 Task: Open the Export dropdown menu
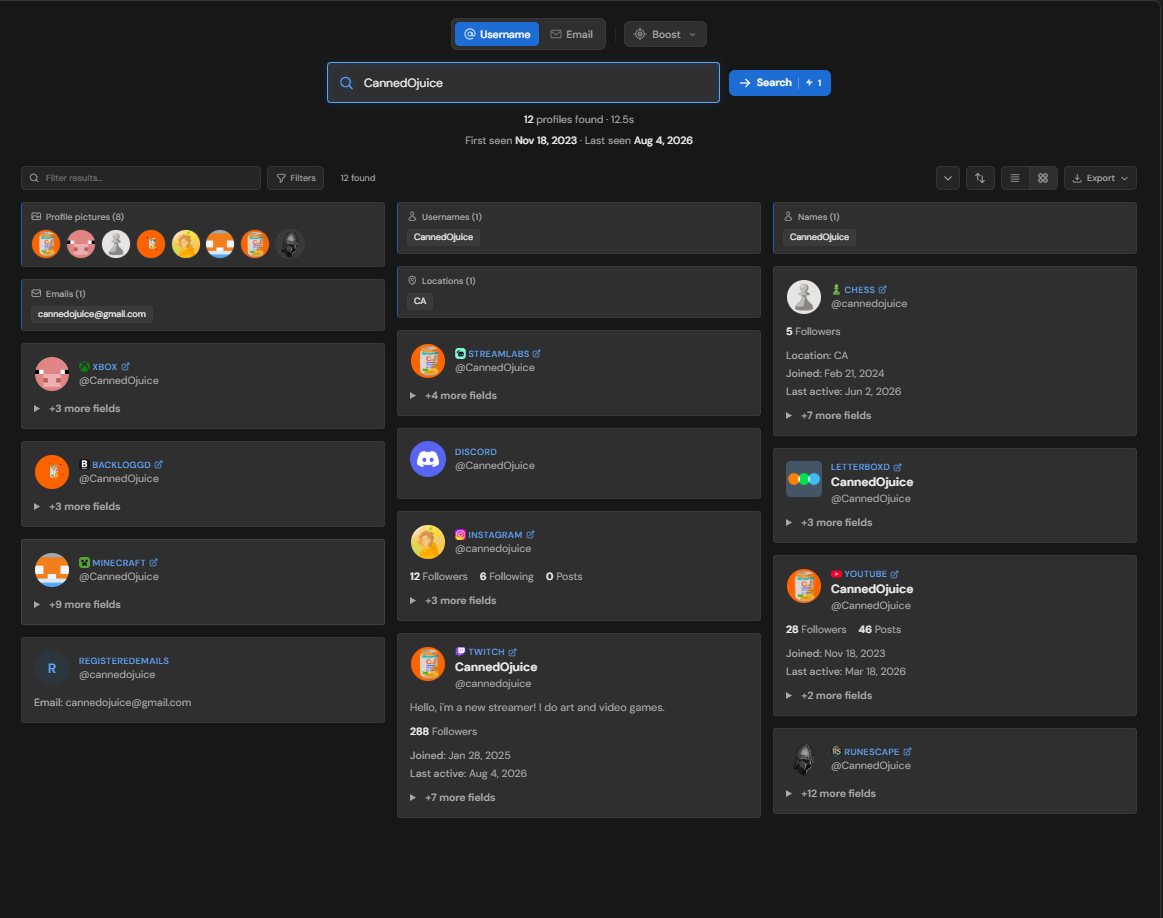1100,178
